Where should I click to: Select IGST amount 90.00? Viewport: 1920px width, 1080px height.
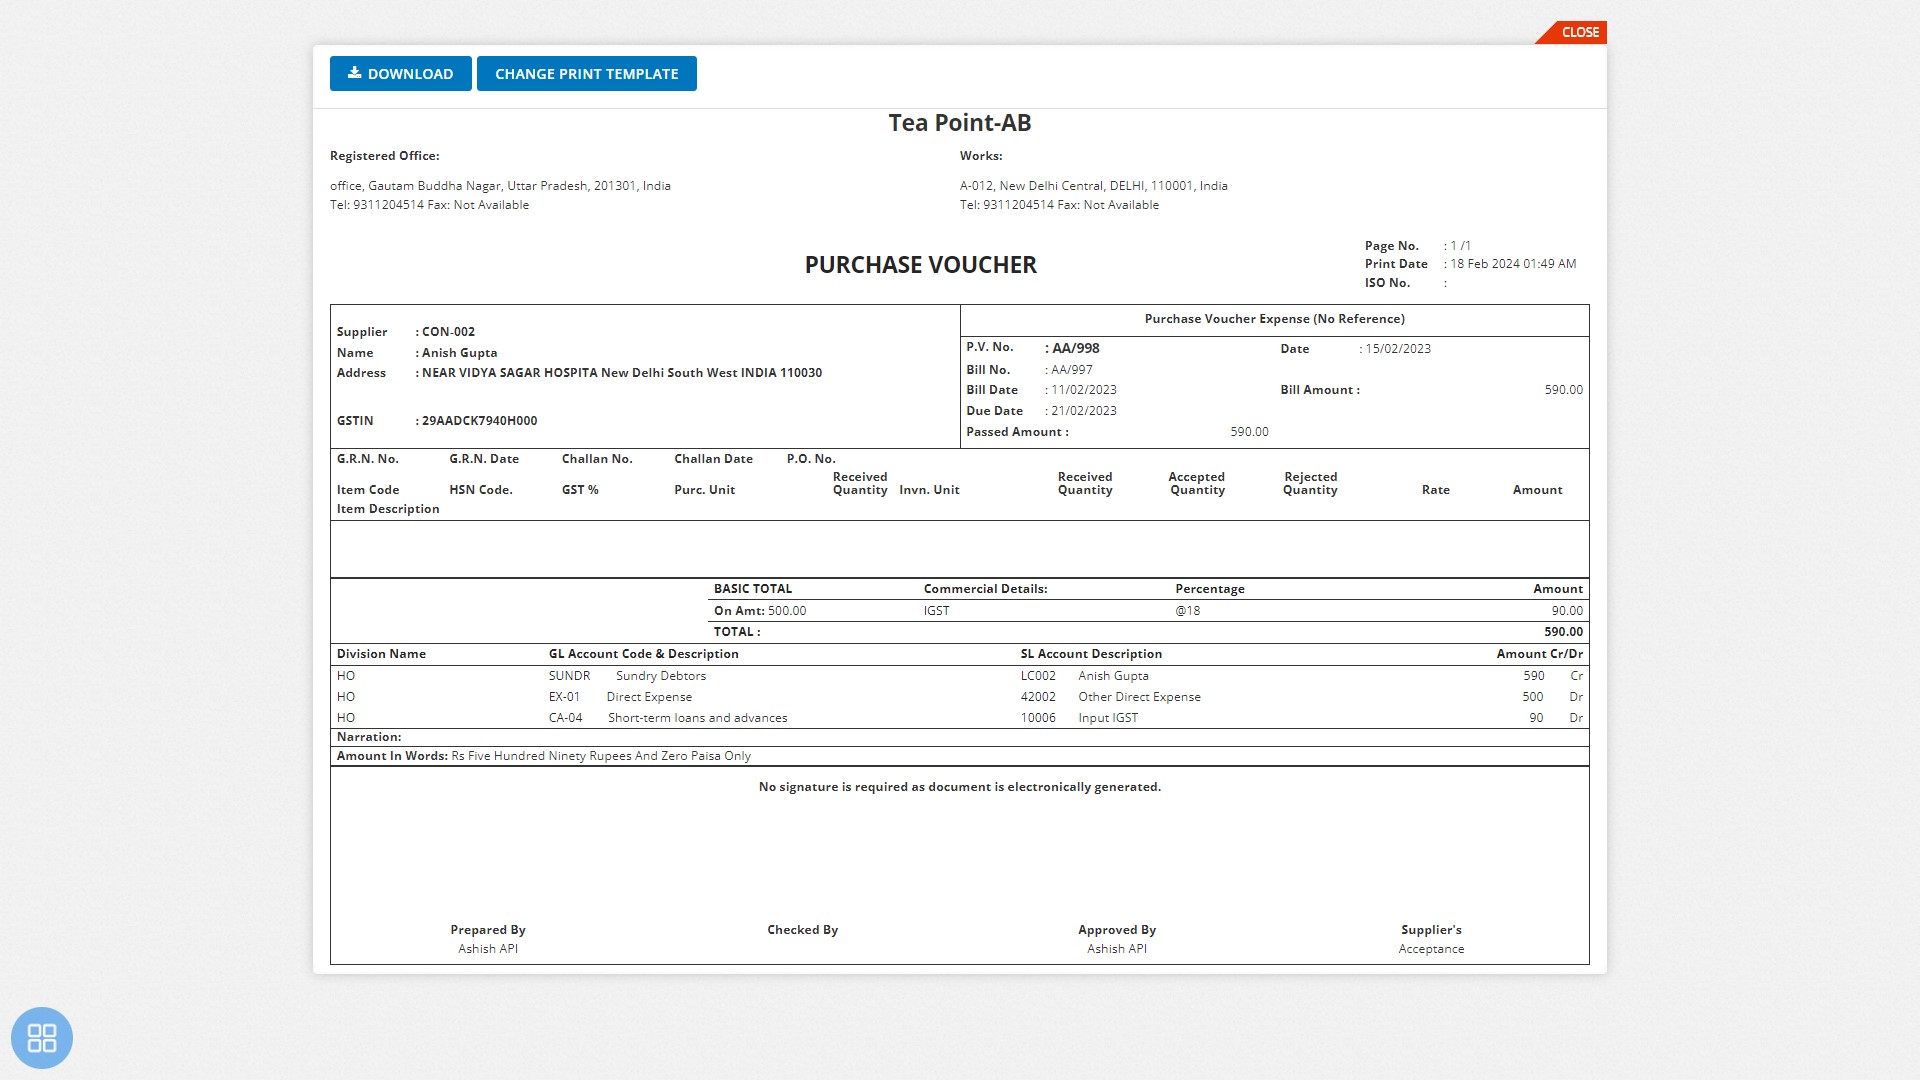point(1567,611)
